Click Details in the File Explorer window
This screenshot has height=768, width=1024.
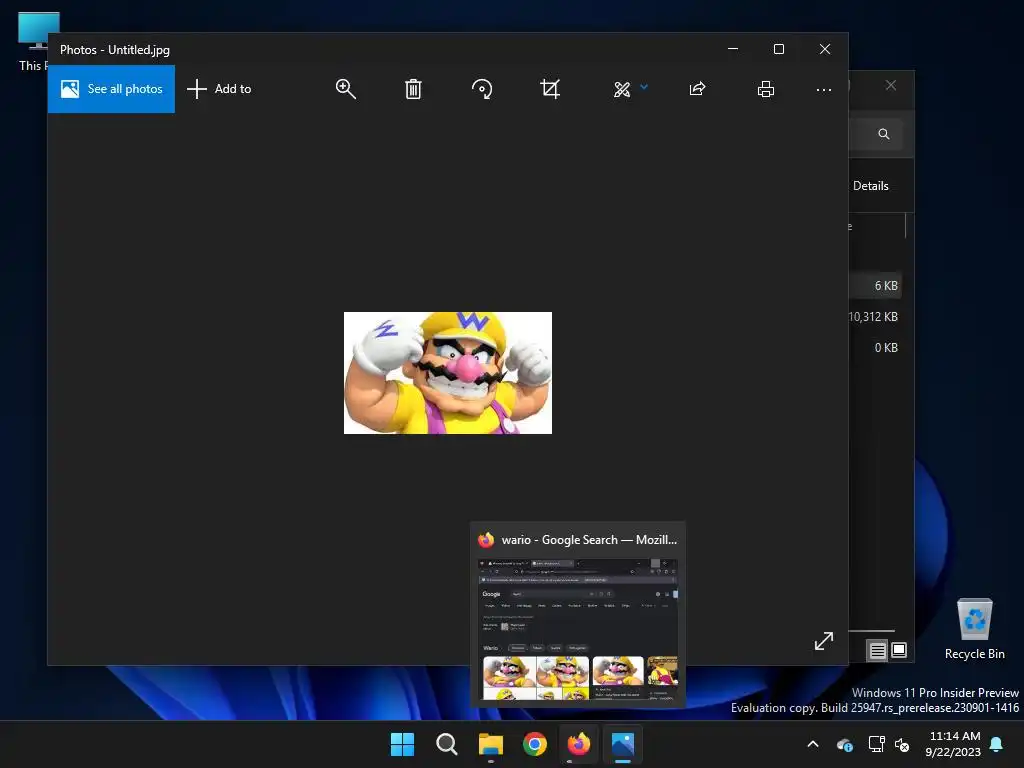pyautogui.click(x=871, y=186)
